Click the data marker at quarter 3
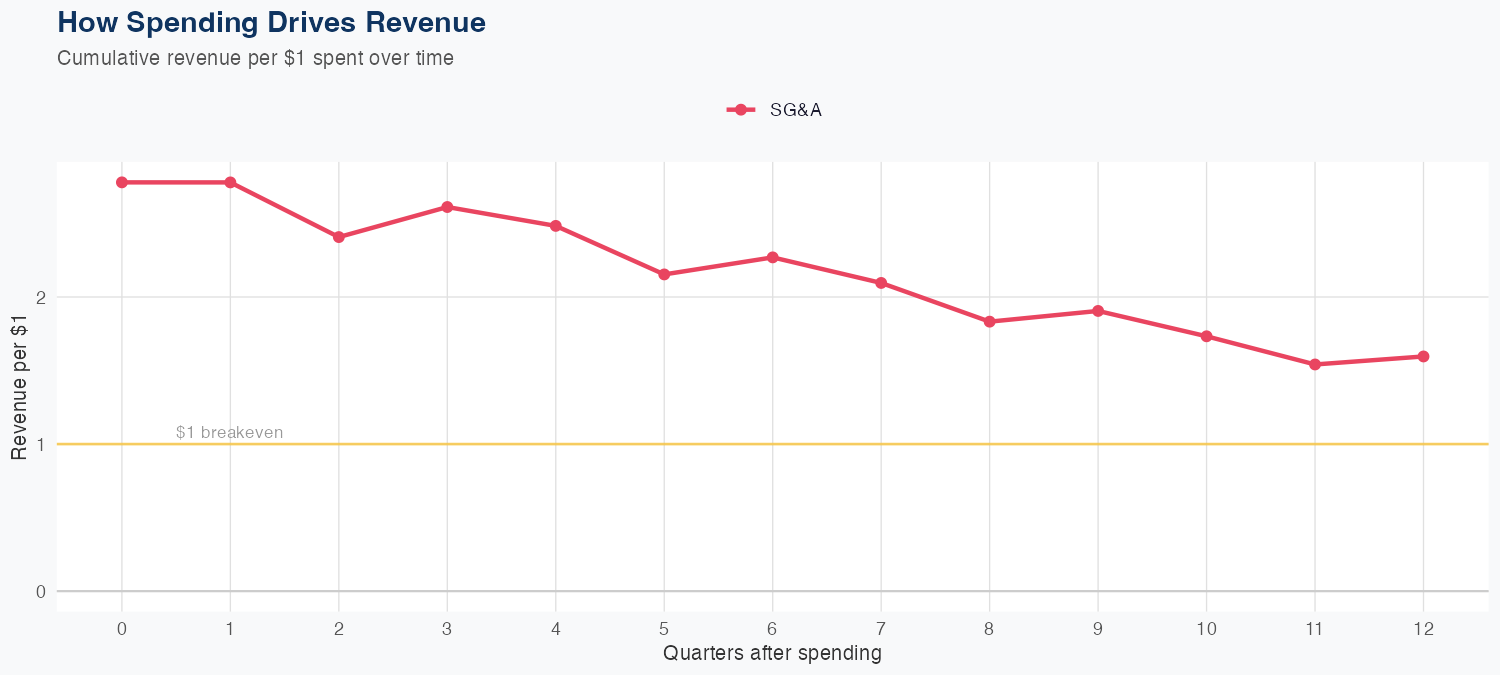Image resolution: width=1500 pixels, height=675 pixels. [447, 207]
